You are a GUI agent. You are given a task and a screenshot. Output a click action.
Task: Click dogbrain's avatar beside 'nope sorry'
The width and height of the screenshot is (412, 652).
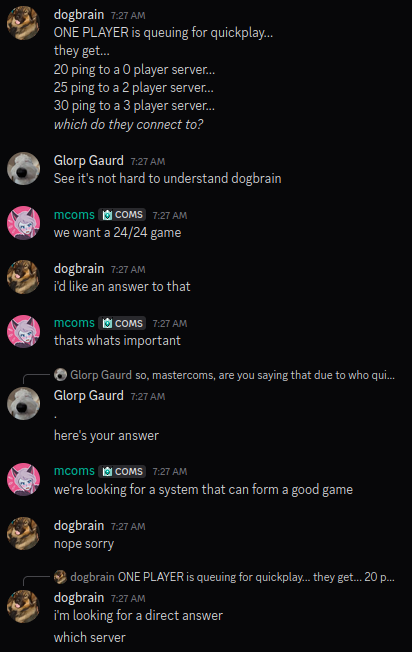coord(23,533)
